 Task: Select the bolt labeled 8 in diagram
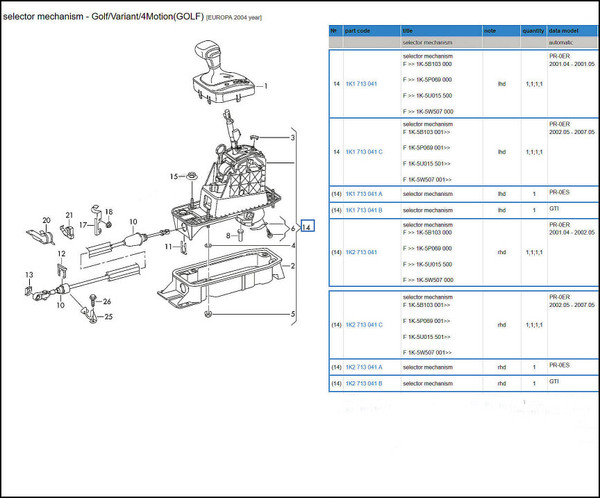[x=240, y=237]
